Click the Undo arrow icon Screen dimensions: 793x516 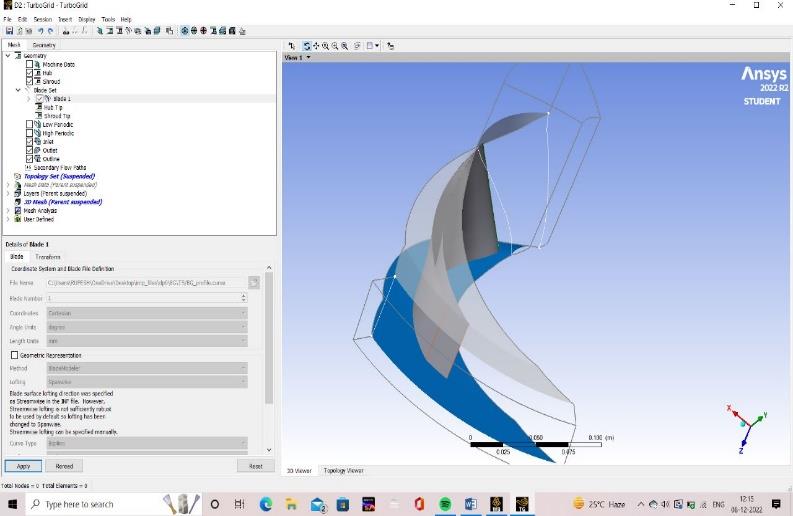[40, 31]
